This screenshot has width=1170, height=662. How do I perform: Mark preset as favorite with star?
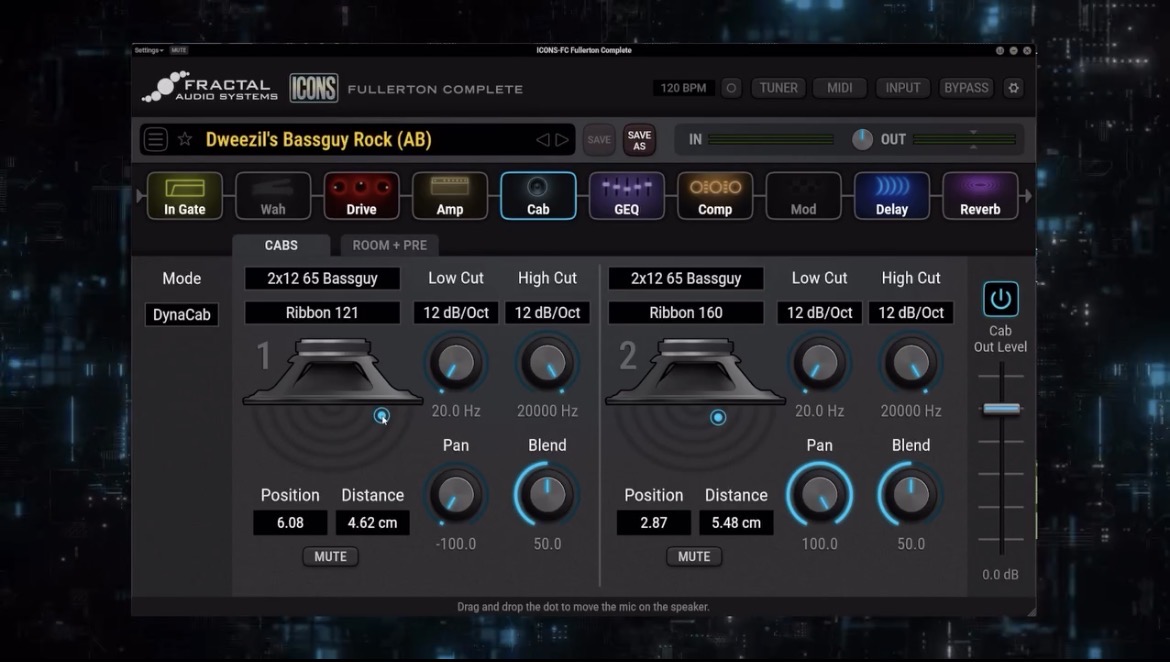click(185, 140)
